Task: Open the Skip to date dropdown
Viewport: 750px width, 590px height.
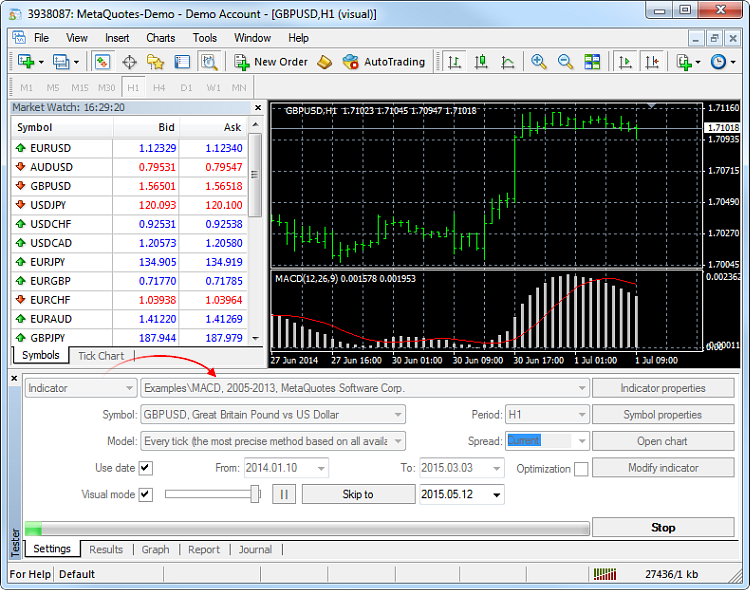Action: point(498,495)
